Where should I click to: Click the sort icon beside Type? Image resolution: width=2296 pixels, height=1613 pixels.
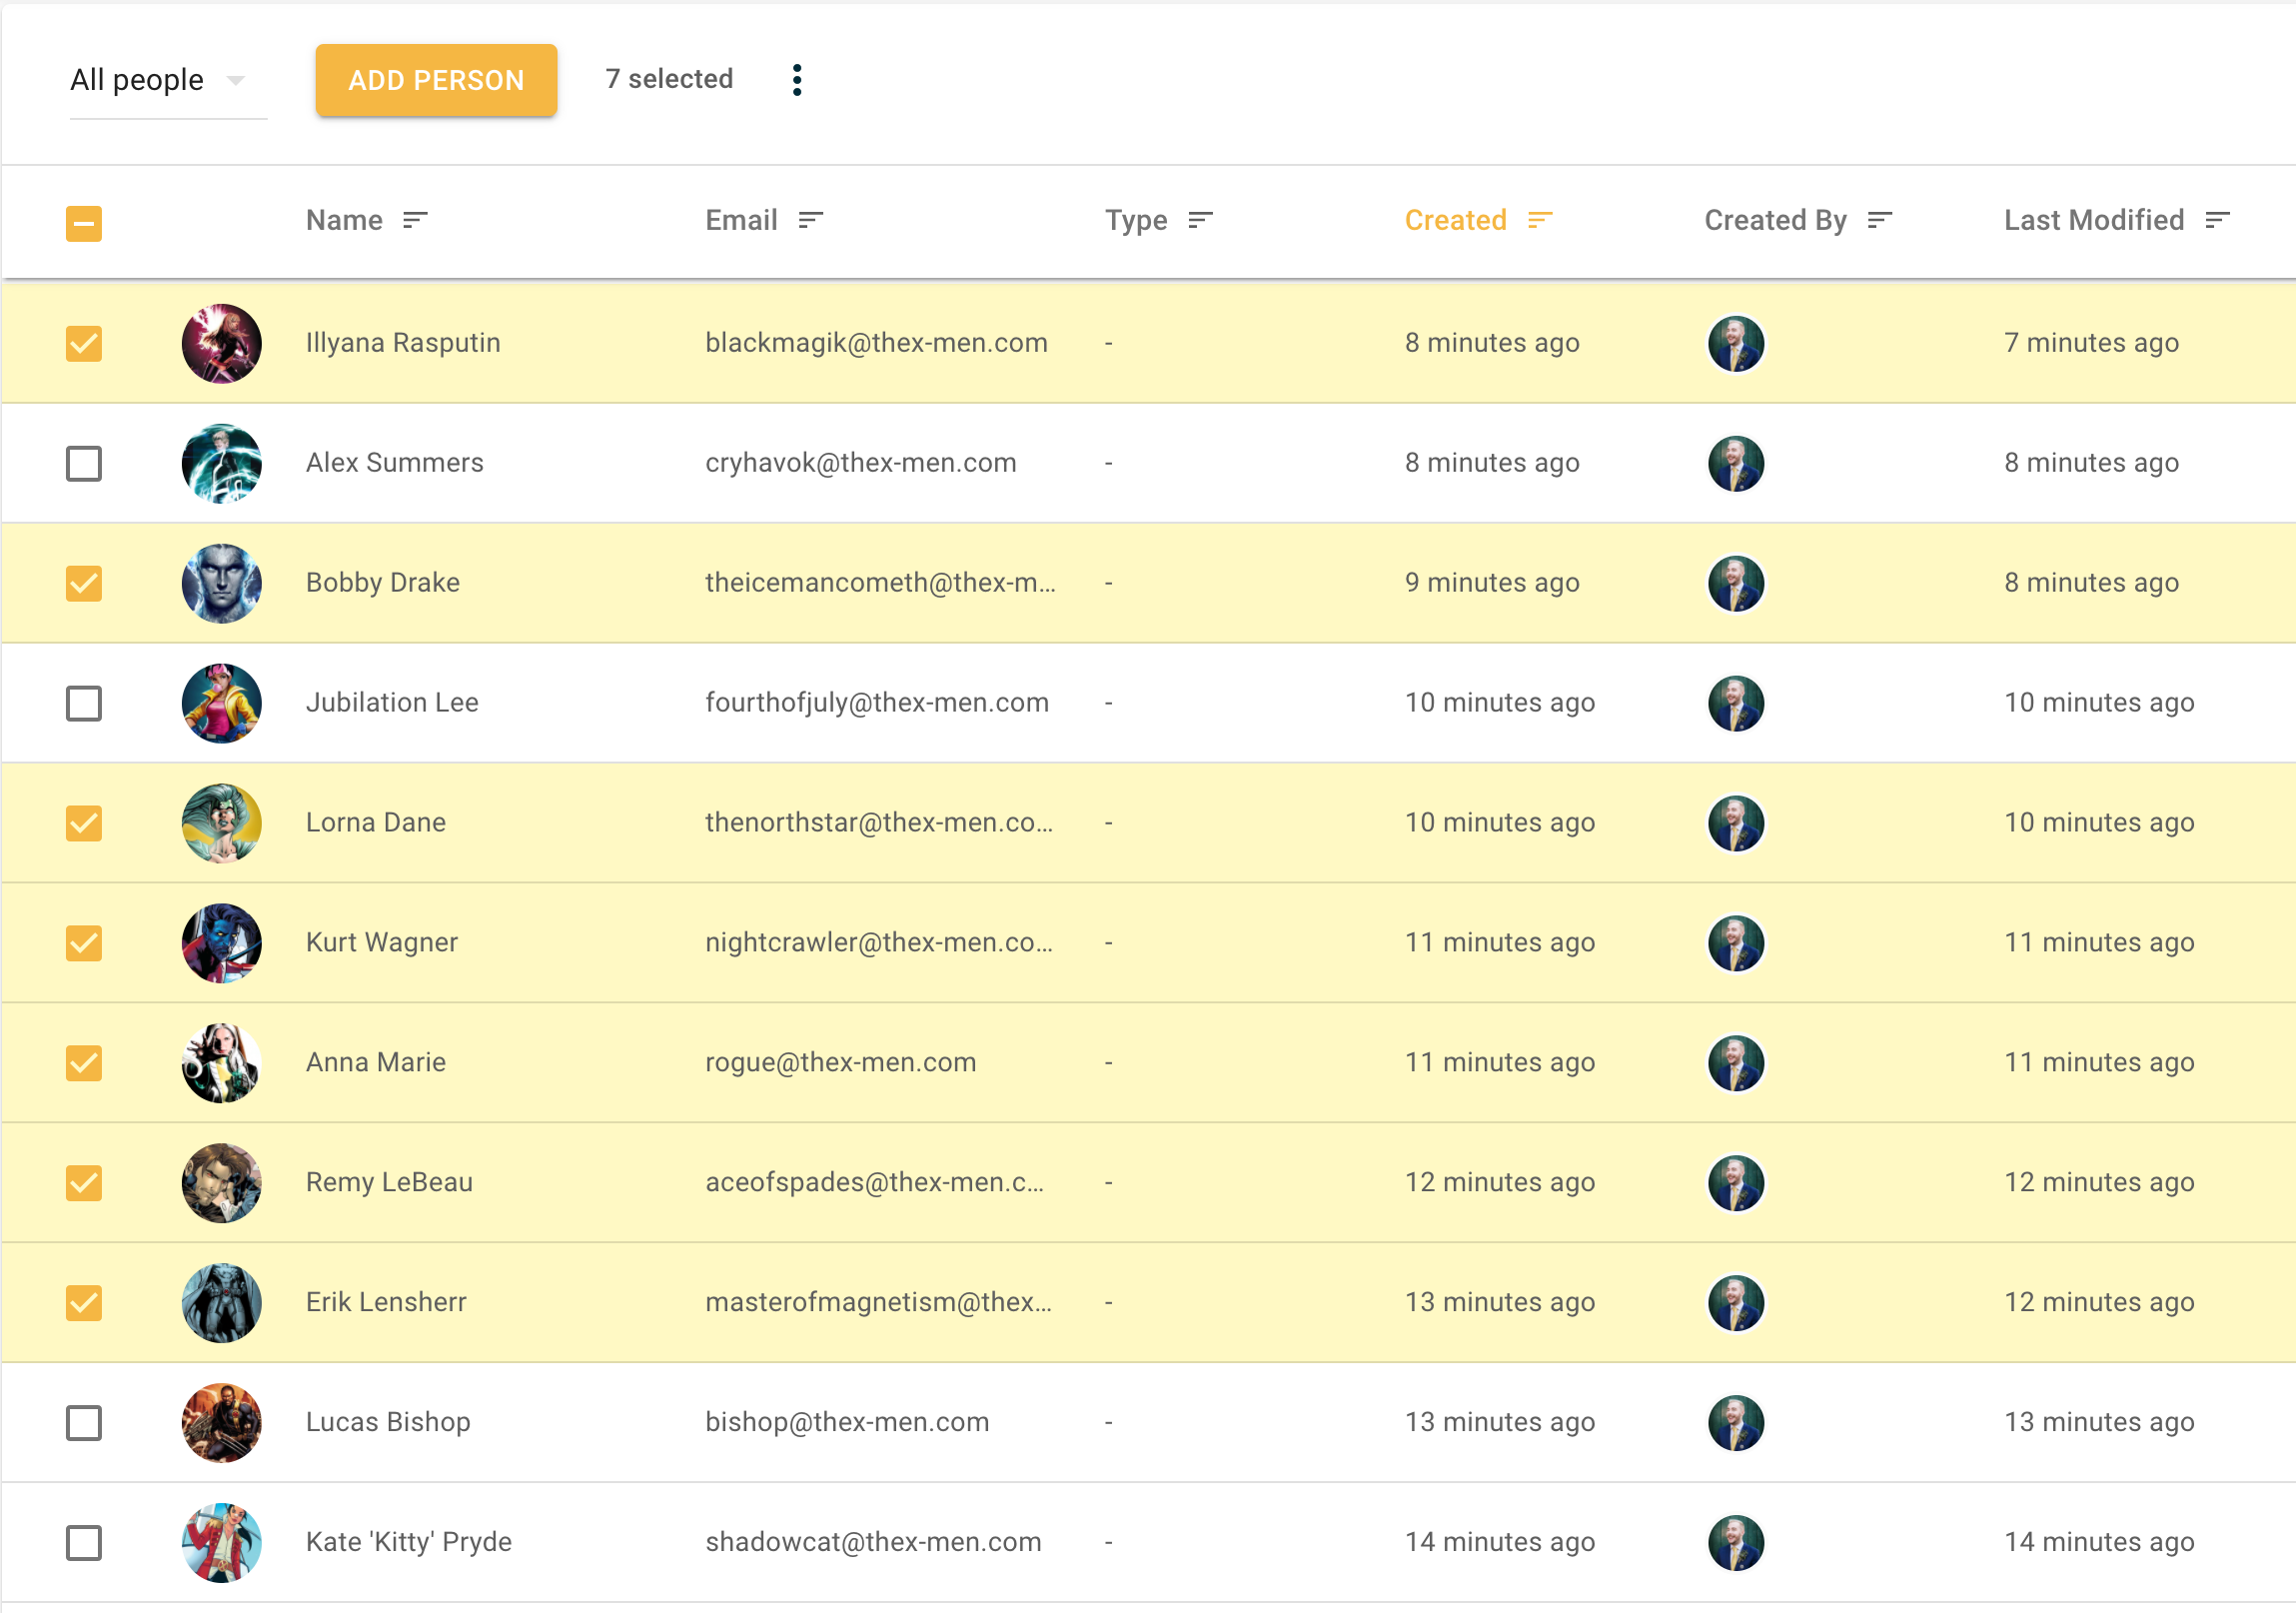(1200, 220)
